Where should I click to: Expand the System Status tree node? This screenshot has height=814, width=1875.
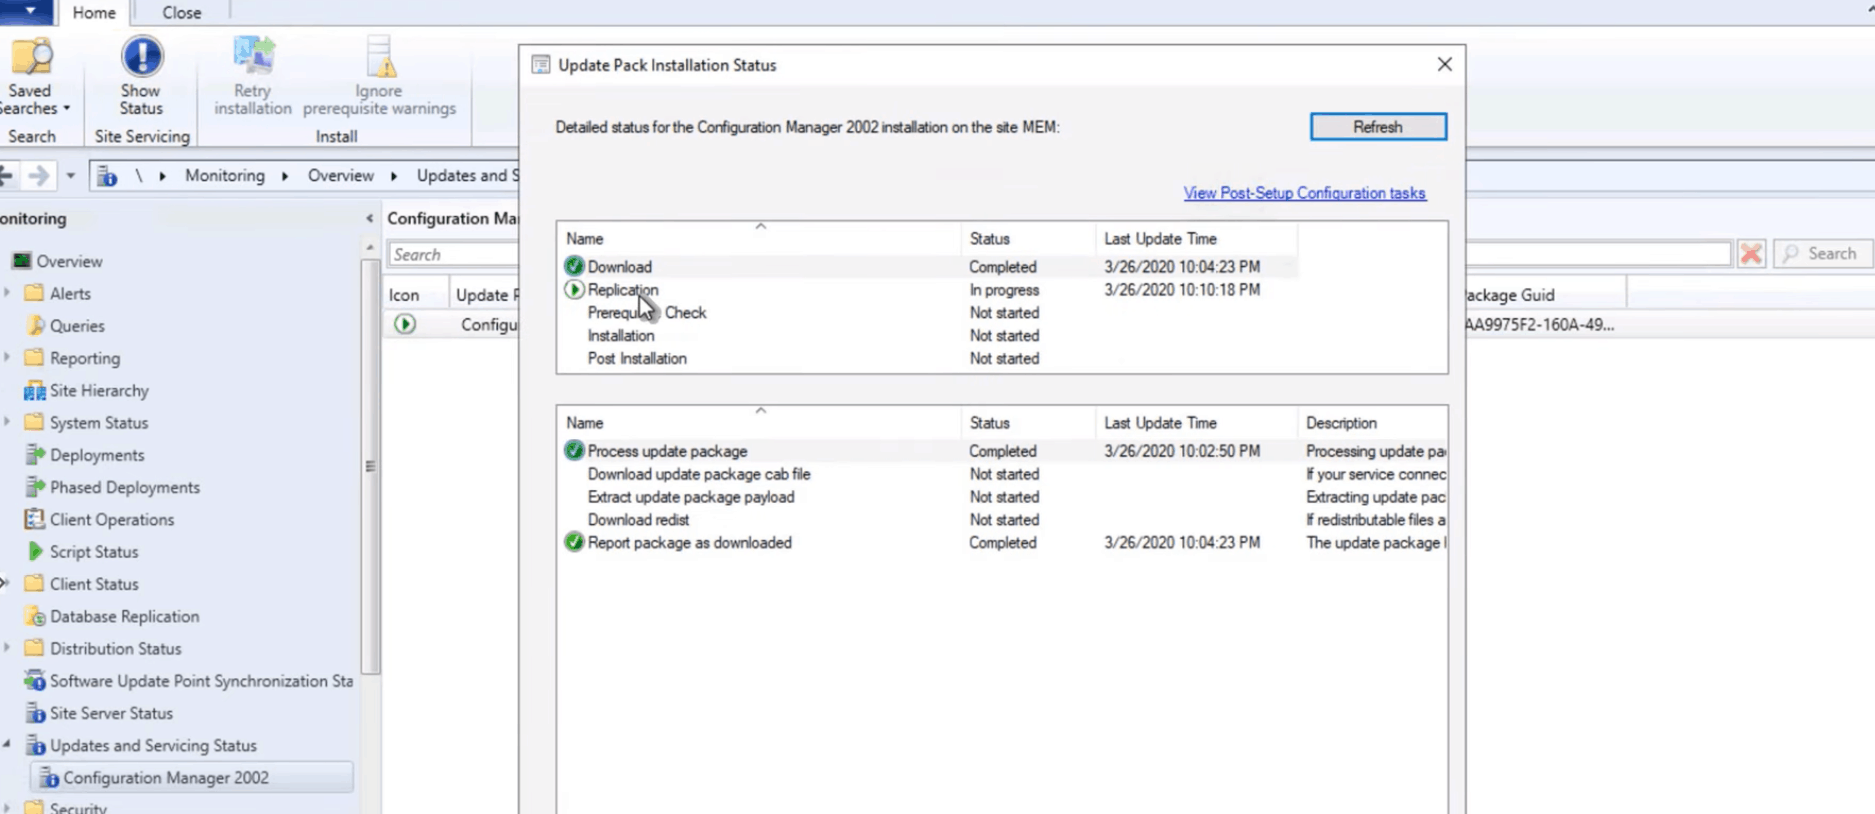[8, 422]
